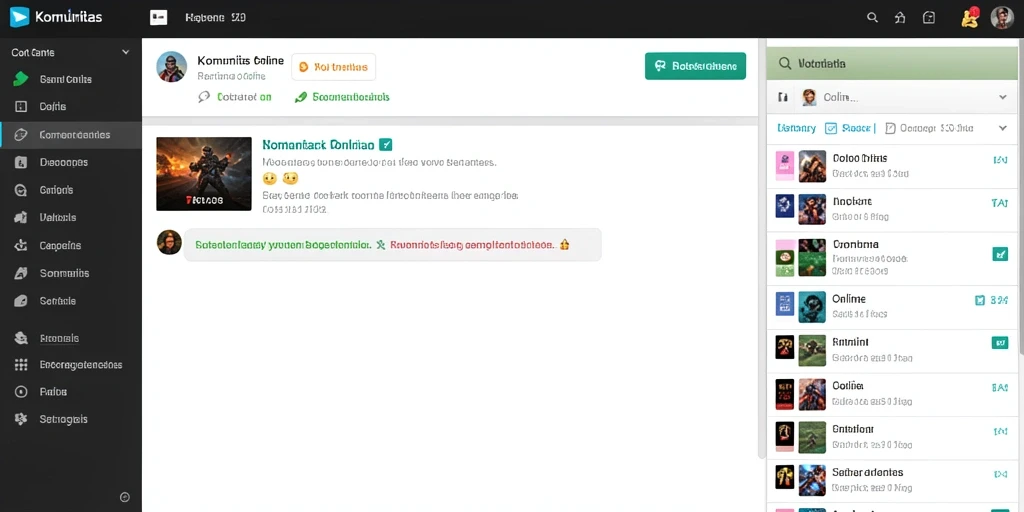Click the icon beside sidebar item 'Sonmmiits'
The height and width of the screenshot is (512, 1024).
point(21,273)
